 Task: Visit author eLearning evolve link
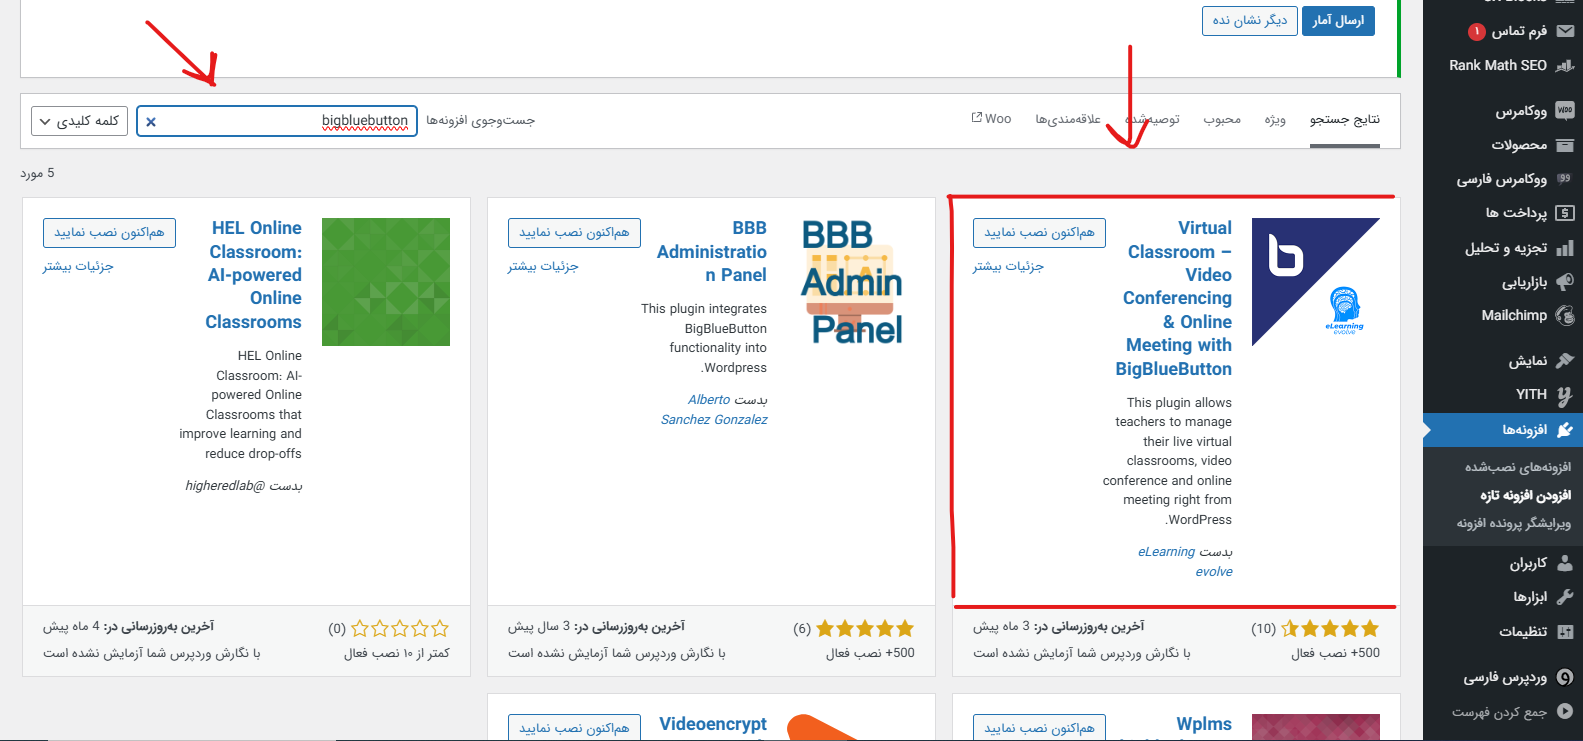pos(1185,562)
